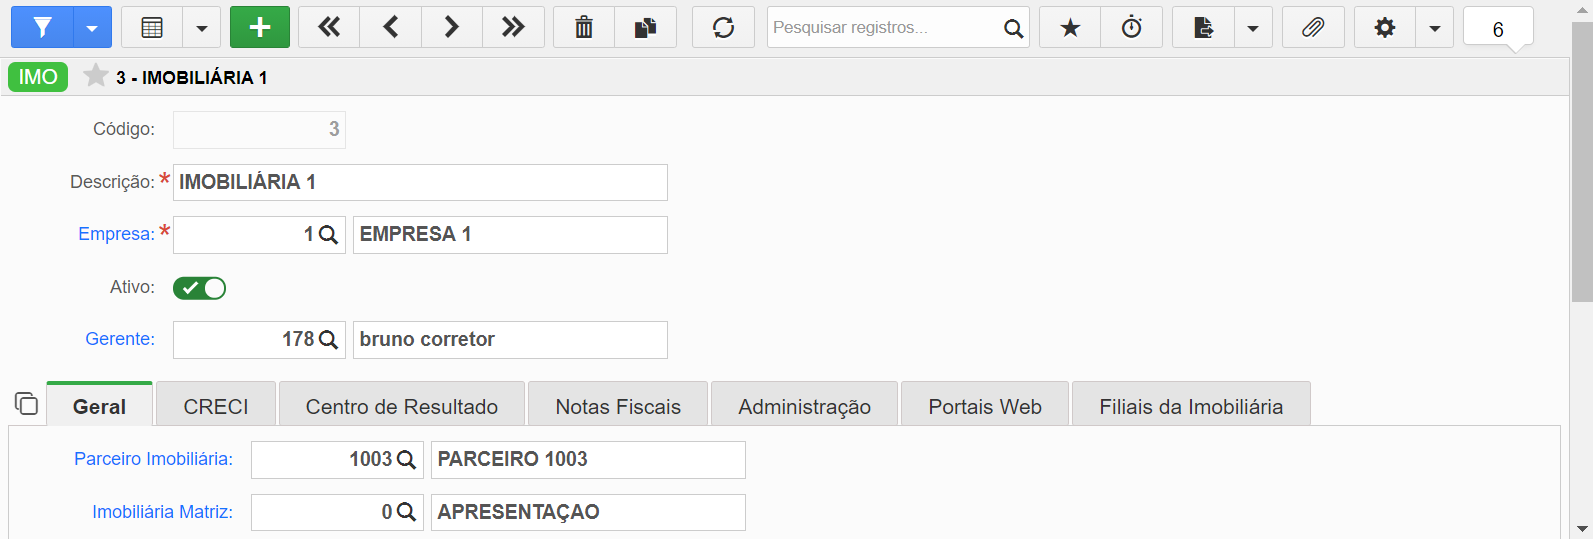Screen dimensions: 1593x539
Task: Duplicate record using the copy icon
Action: tap(646, 27)
